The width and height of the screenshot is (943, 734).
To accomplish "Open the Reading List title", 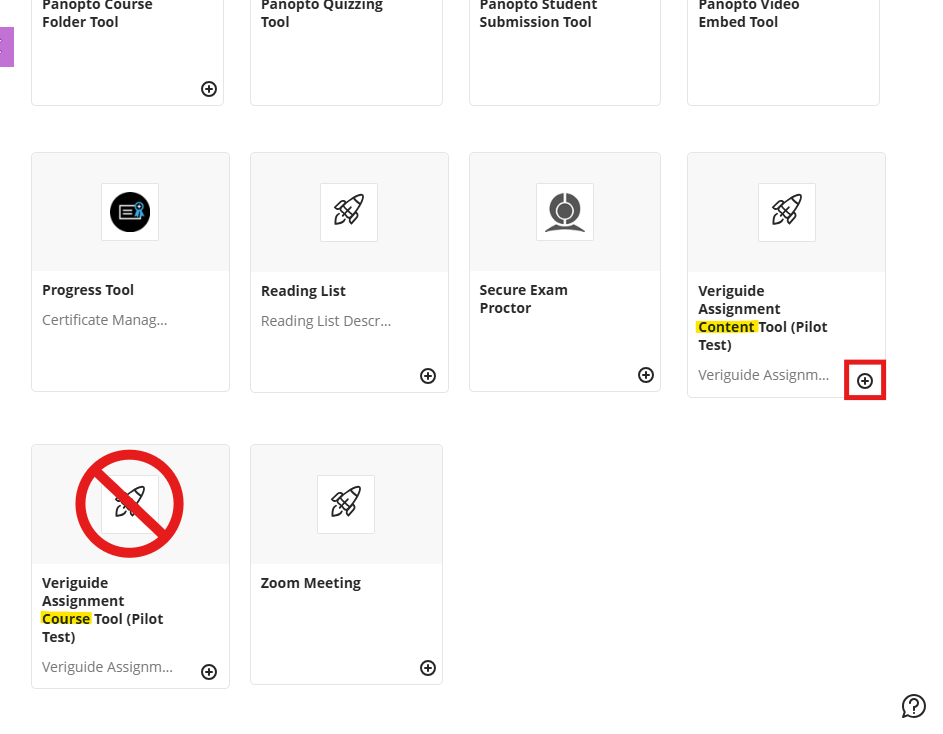I will [x=303, y=291].
